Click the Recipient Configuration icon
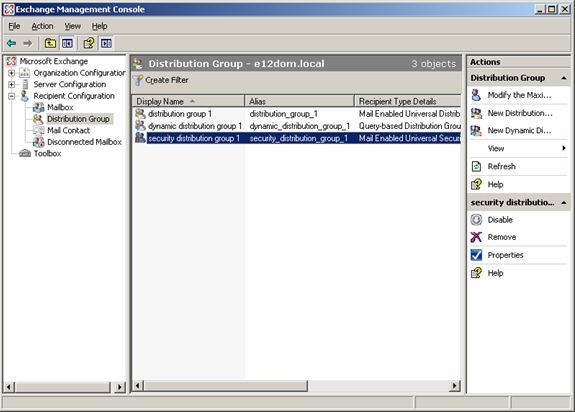This screenshot has width=575, height=412. click(x=25, y=96)
